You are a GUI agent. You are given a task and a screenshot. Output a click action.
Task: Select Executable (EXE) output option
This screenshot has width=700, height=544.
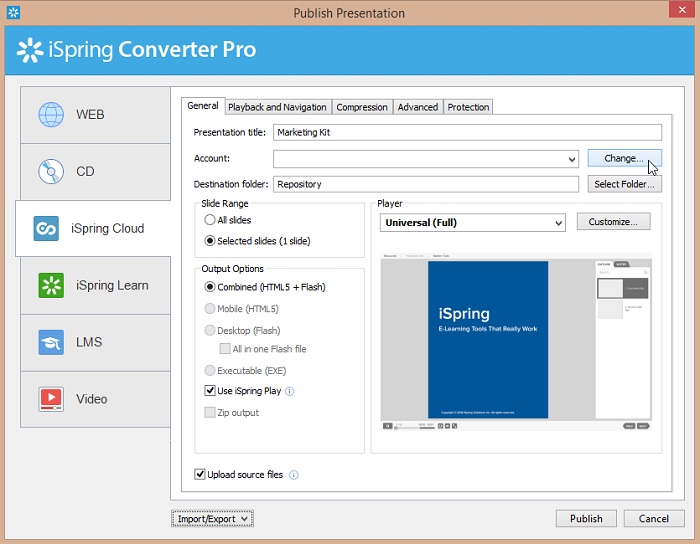tap(209, 370)
